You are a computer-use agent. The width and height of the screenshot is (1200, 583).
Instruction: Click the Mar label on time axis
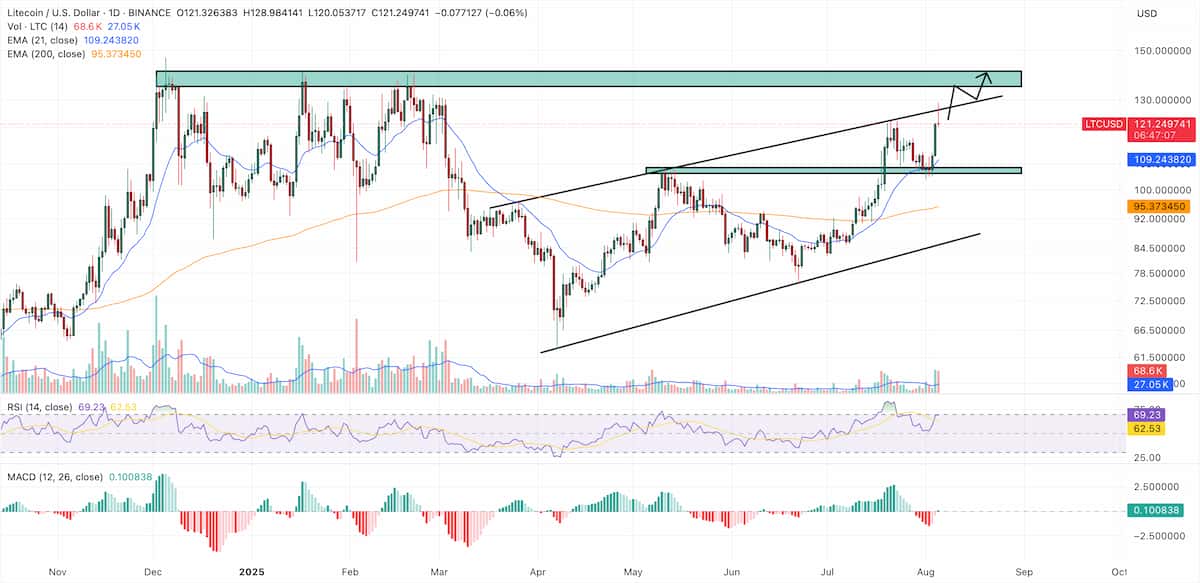tap(440, 572)
